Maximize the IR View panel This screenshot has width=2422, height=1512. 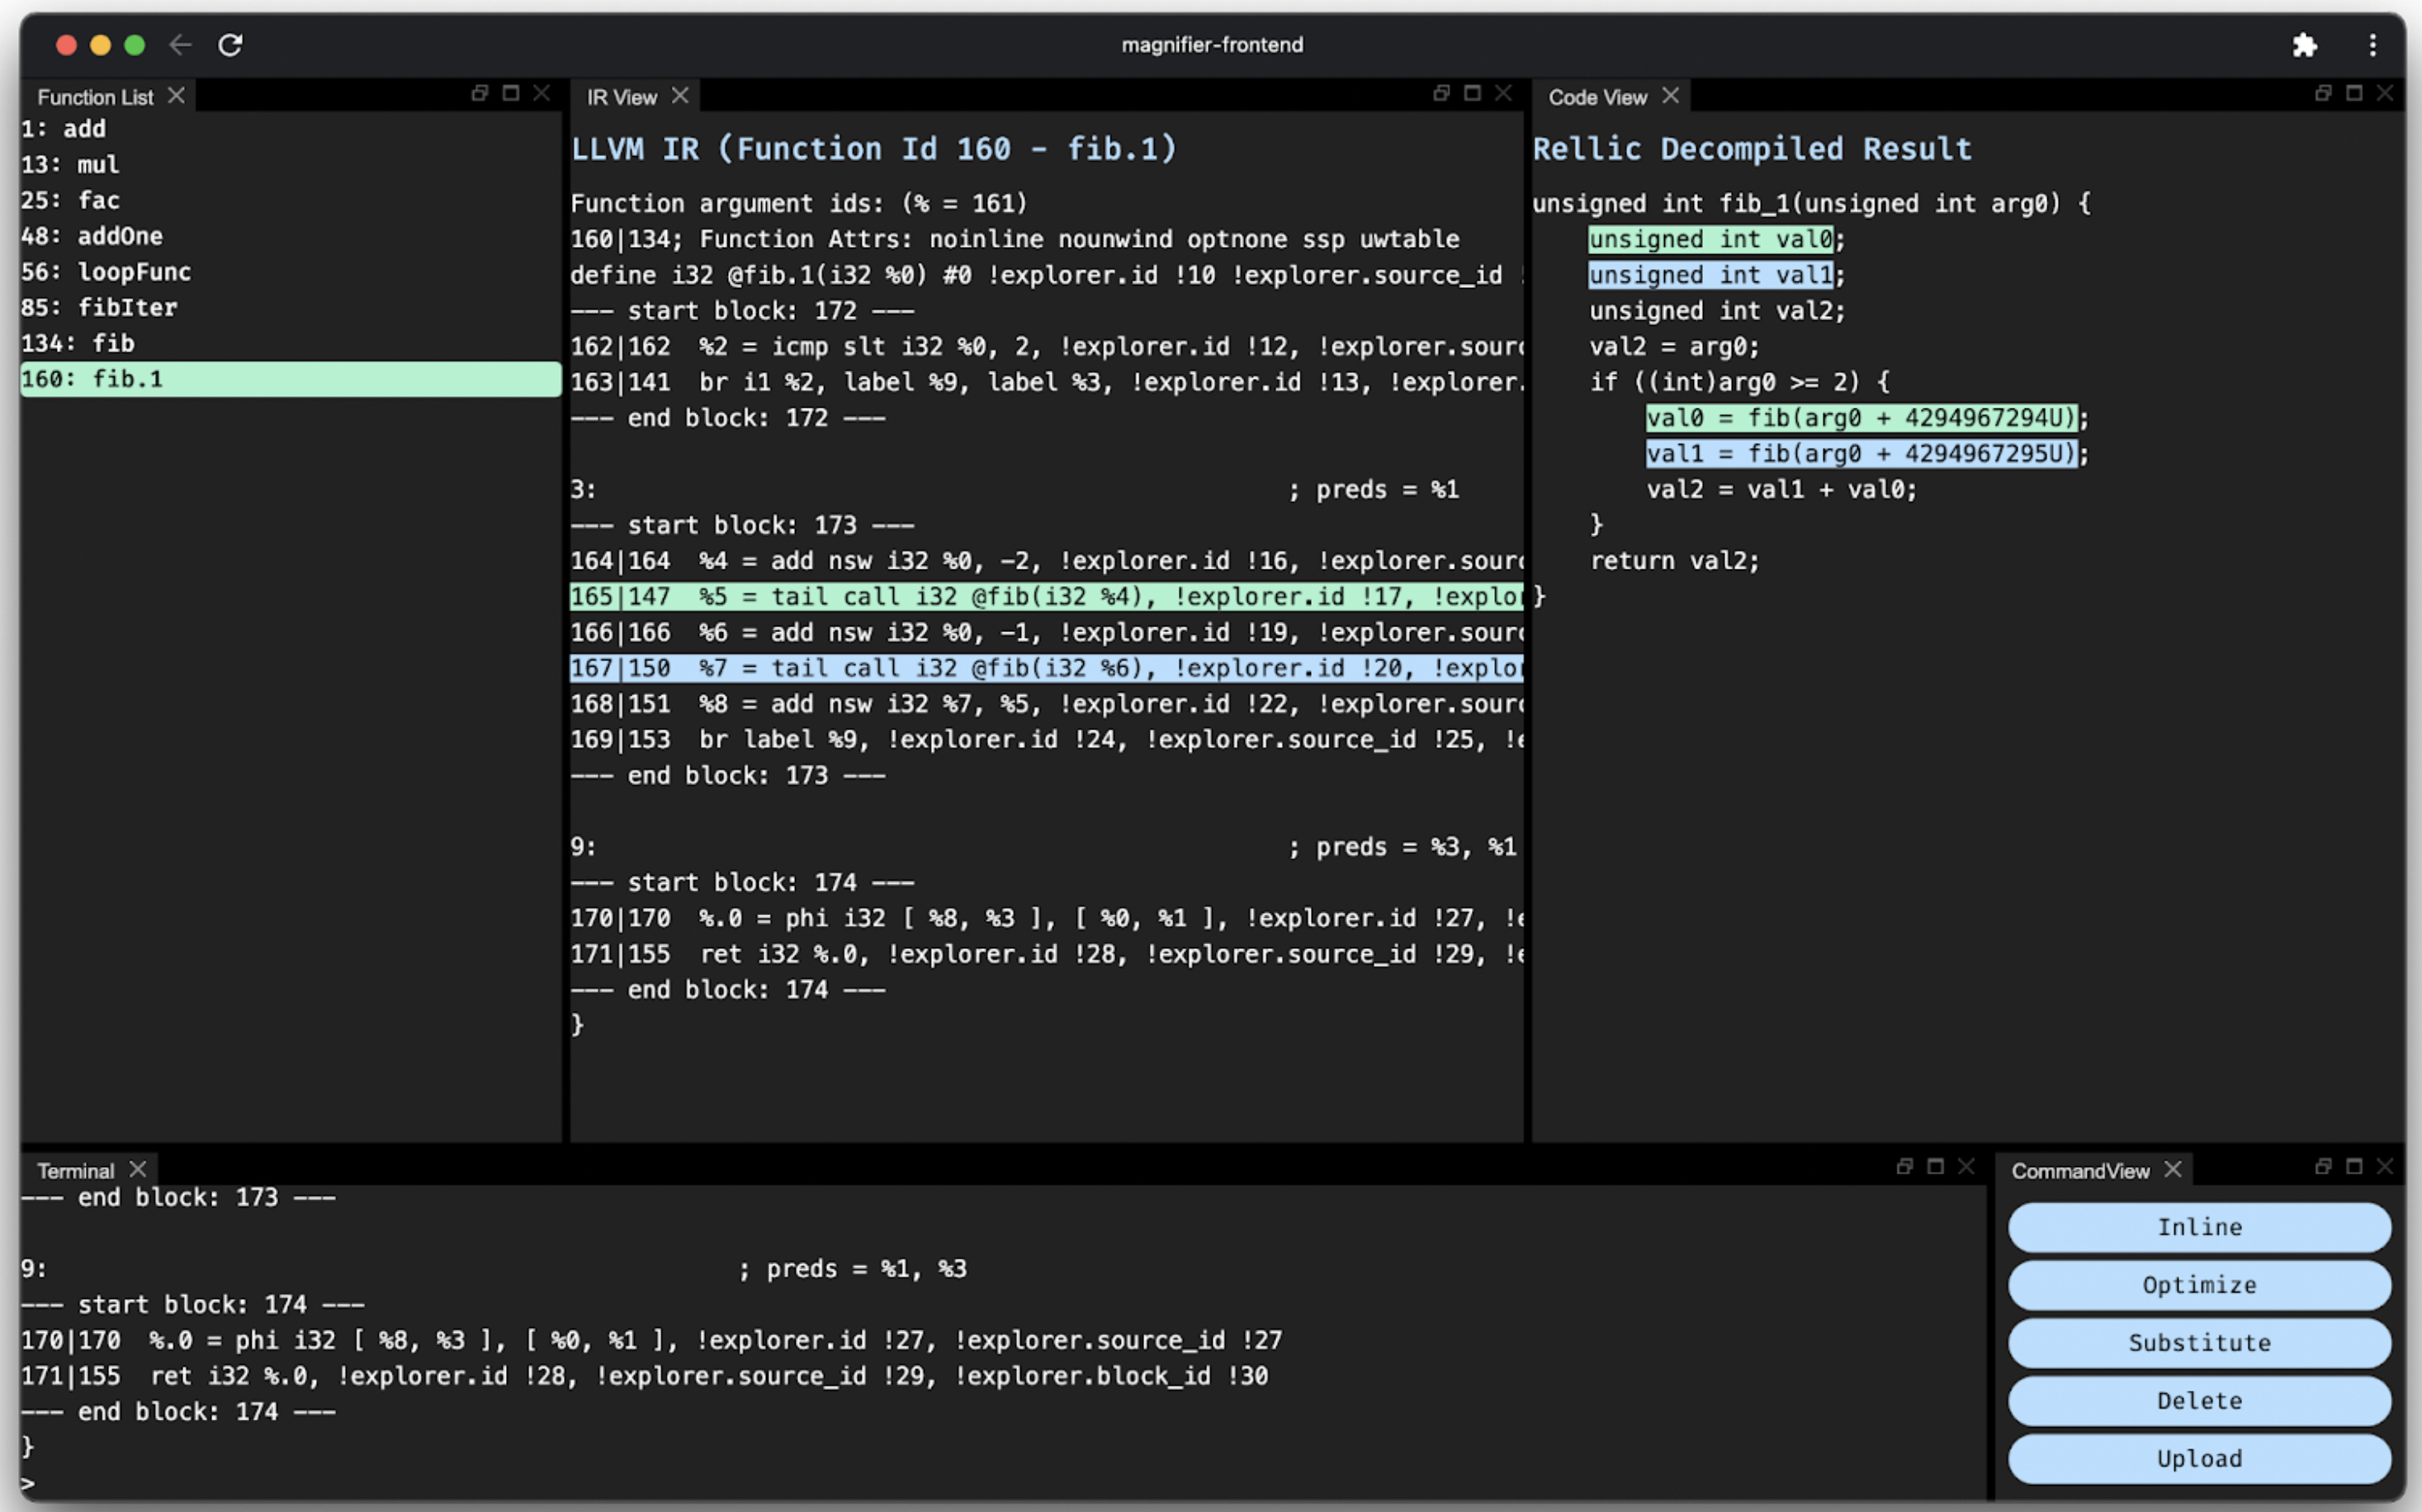(x=1472, y=93)
